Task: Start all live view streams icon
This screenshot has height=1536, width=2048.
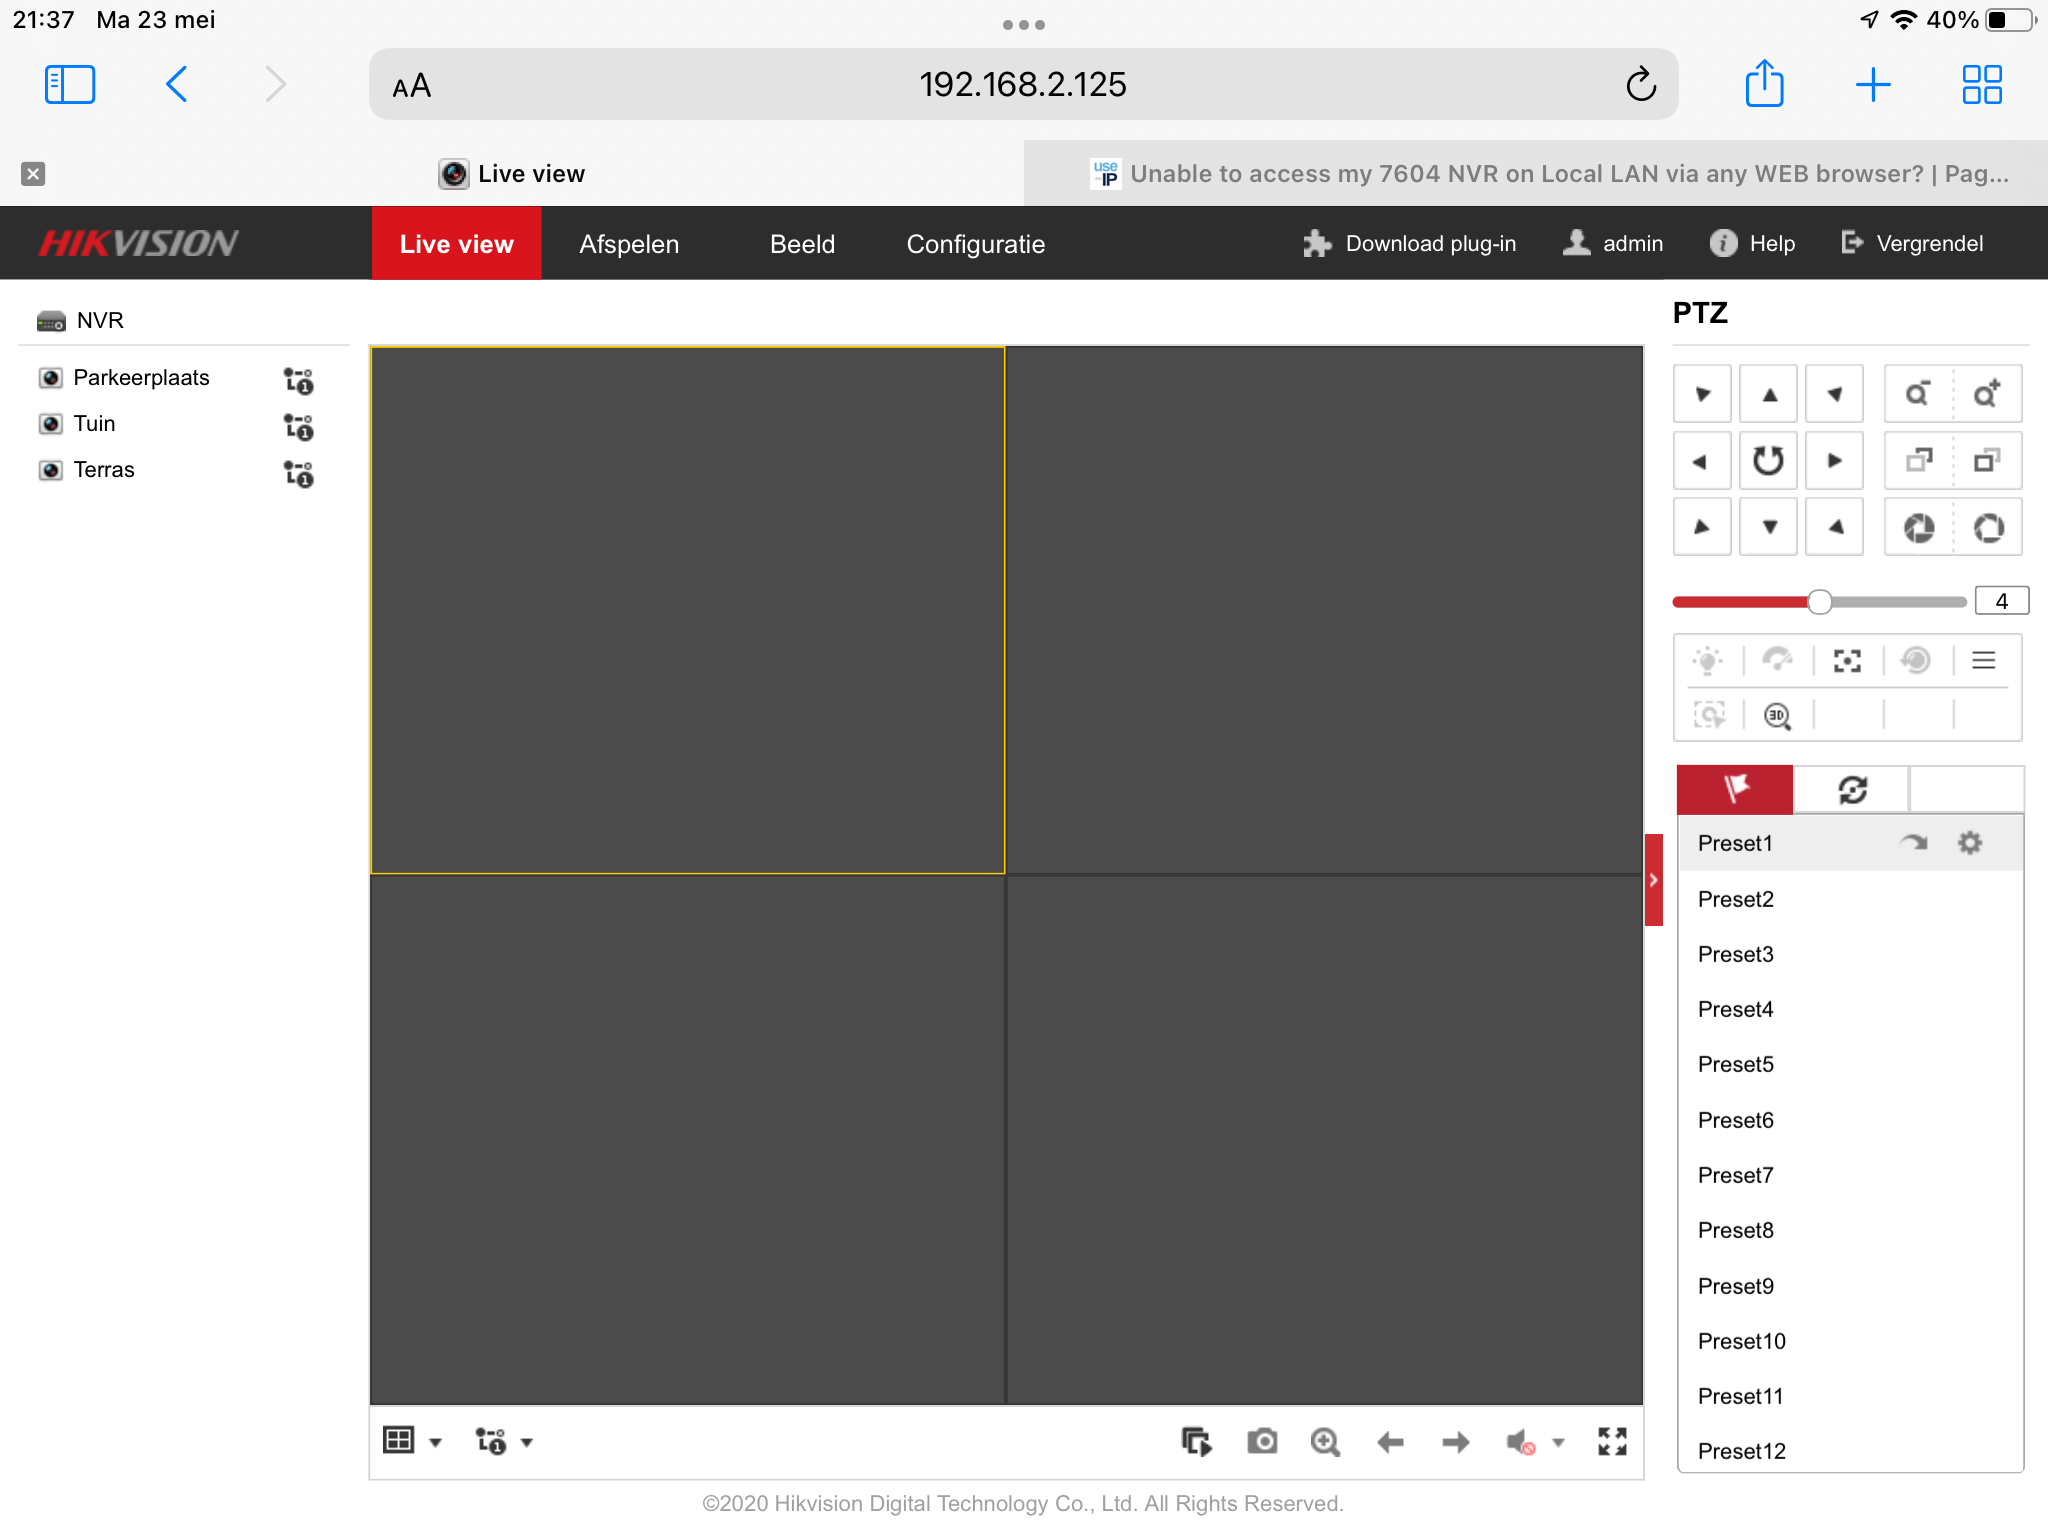Action: (1196, 1441)
